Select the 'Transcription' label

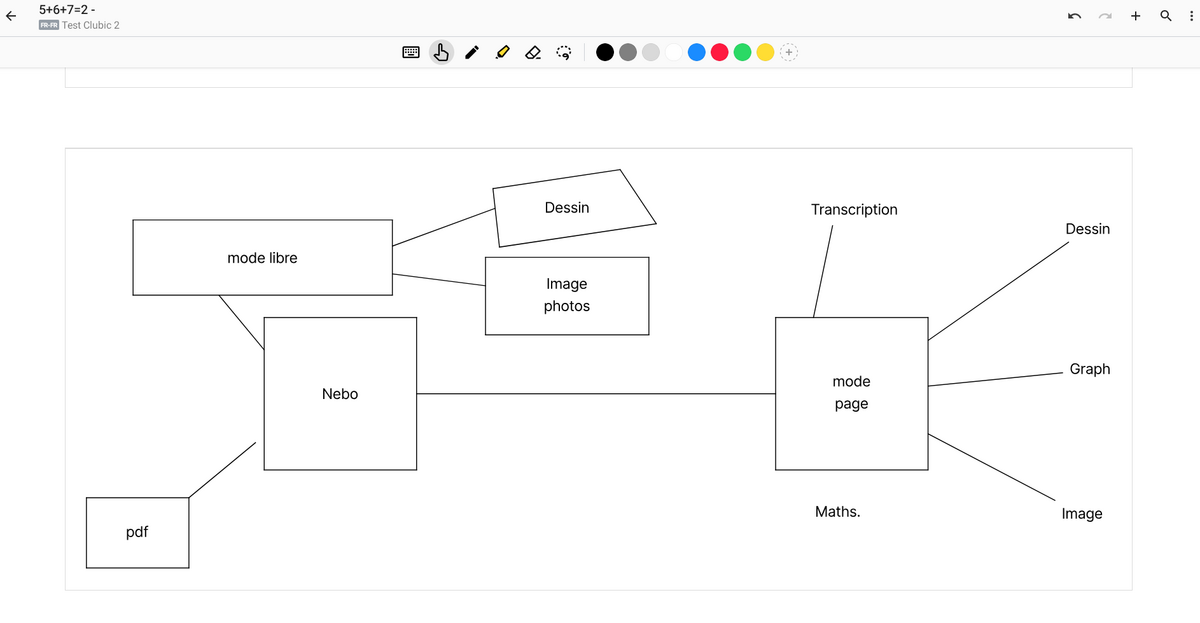coord(855,210)
